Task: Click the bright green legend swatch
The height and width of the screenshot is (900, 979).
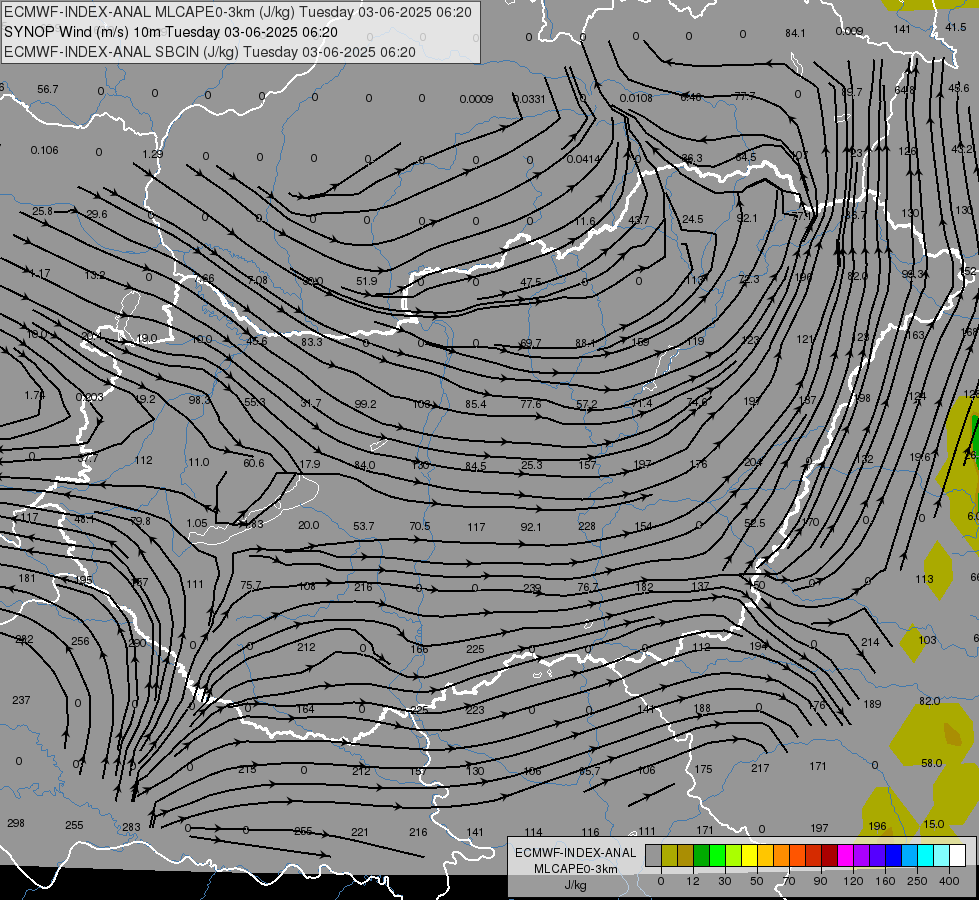Action: tap(717, 856)
